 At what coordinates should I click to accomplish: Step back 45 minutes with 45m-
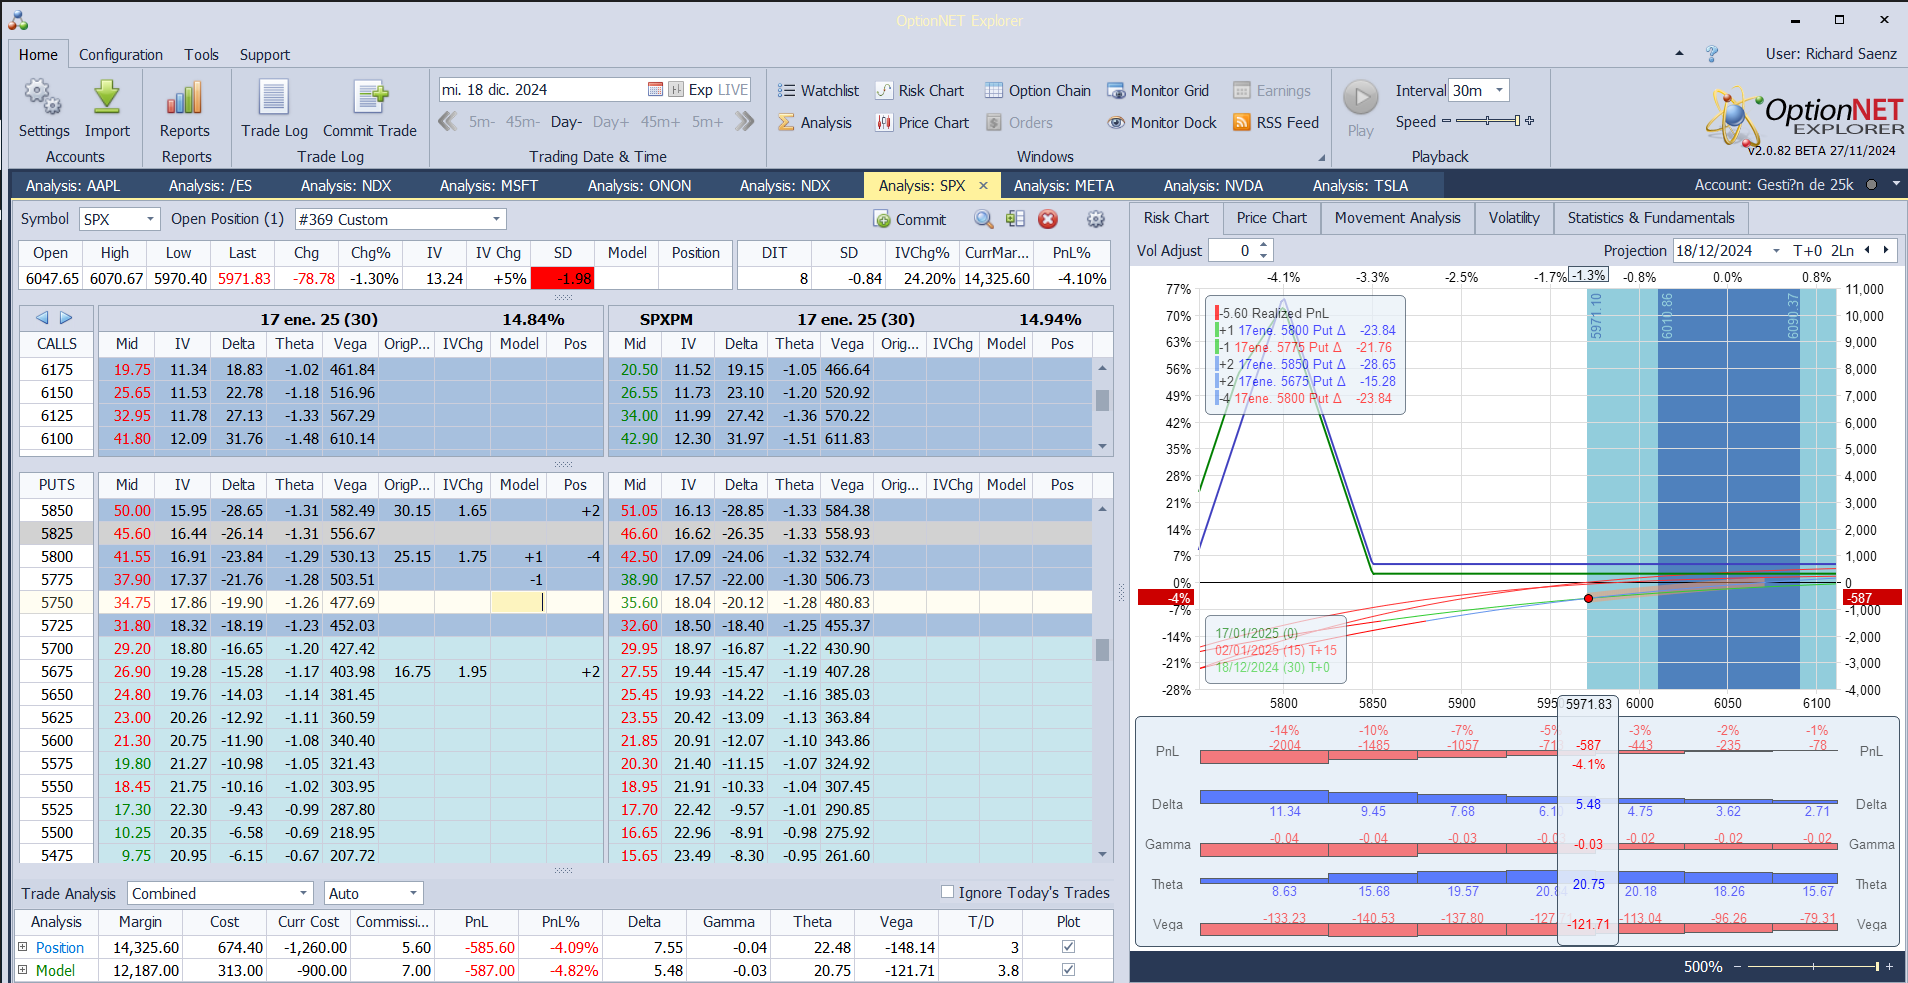[x=522, y=122]
